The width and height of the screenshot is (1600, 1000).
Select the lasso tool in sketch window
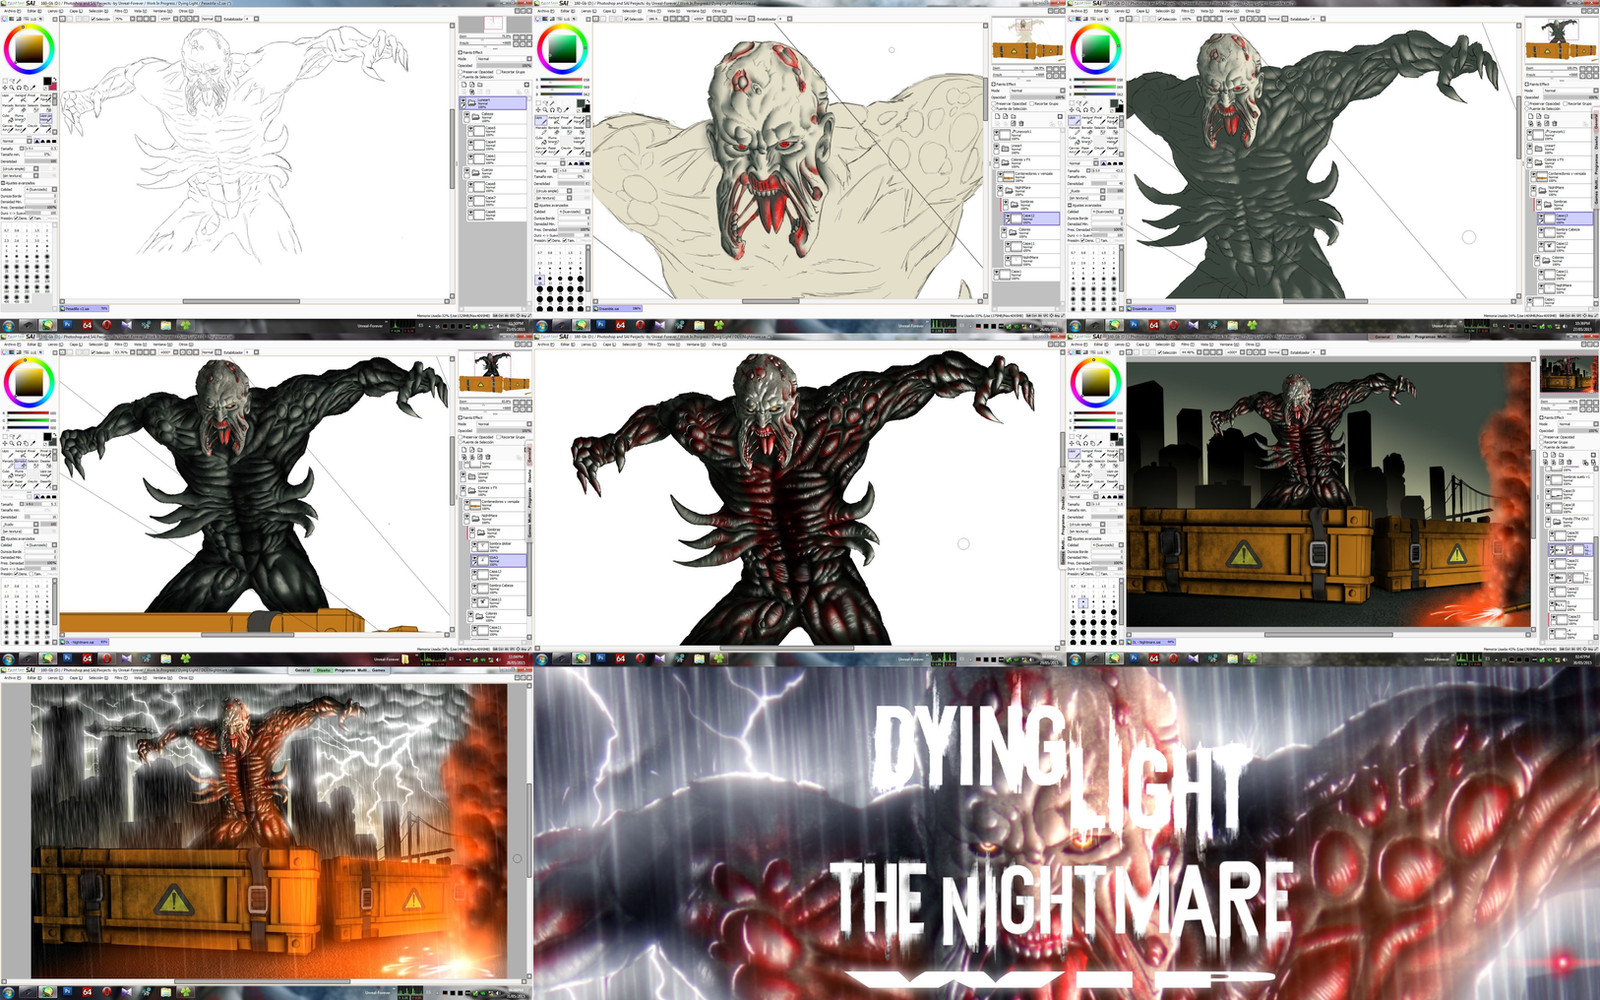point(12,81)
